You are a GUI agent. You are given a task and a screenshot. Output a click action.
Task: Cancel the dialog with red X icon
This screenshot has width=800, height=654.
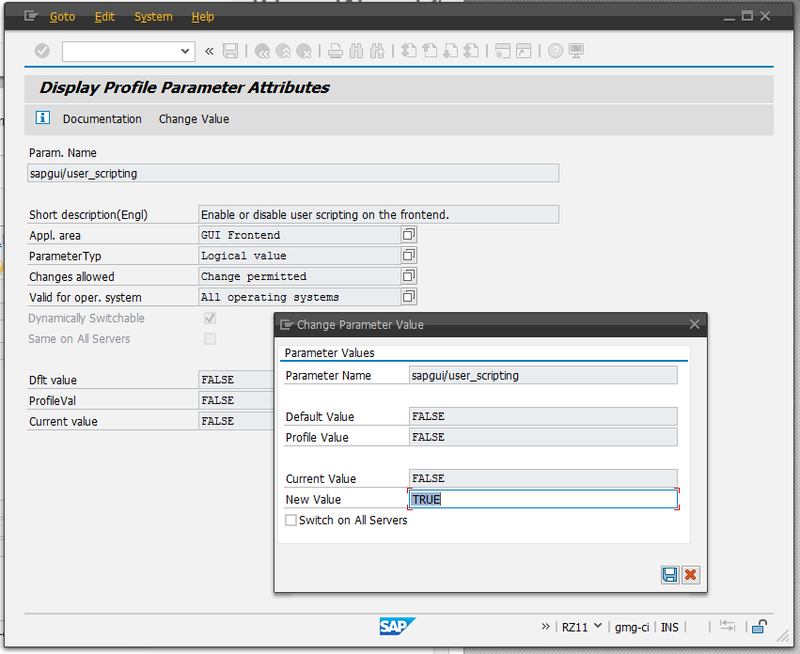pyautogui.click(x=691, y=575)
